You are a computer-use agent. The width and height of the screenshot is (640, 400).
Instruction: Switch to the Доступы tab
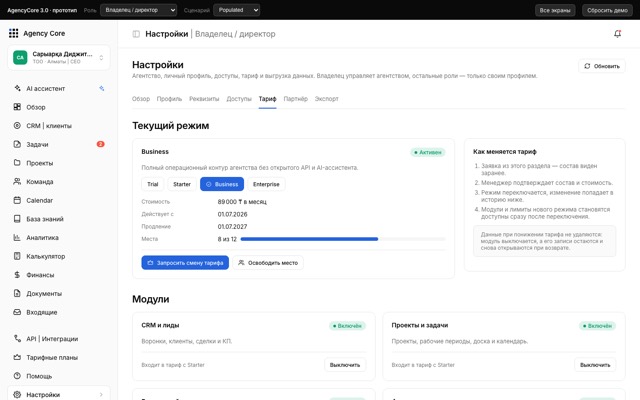[239, 99]
